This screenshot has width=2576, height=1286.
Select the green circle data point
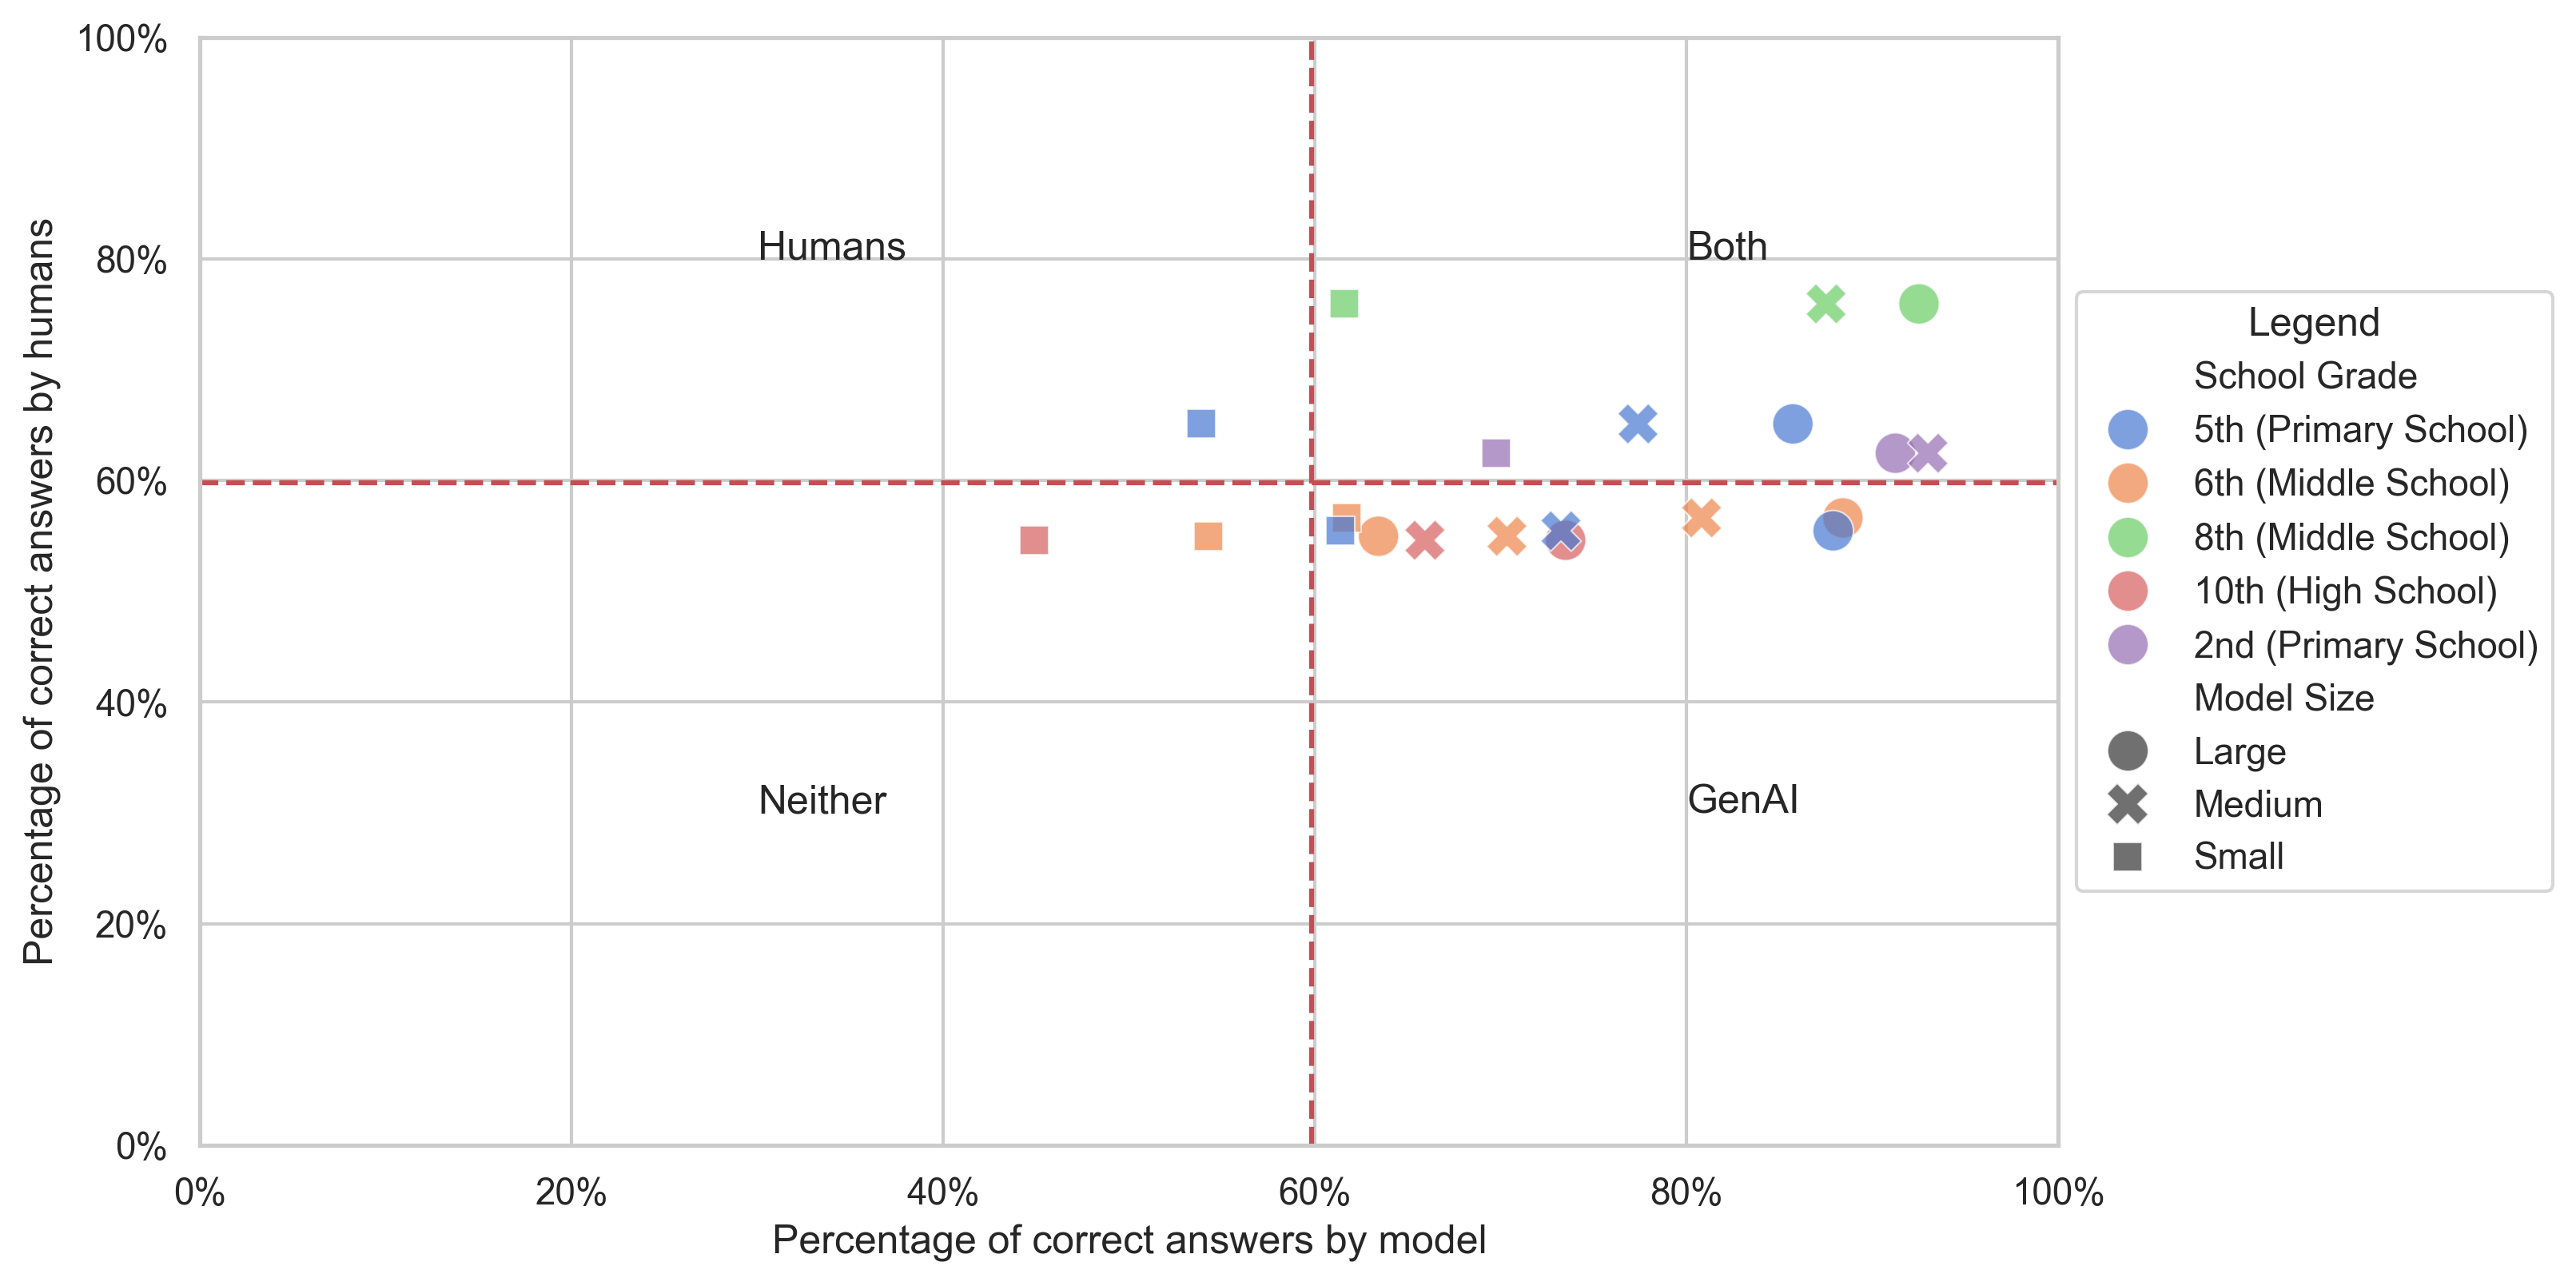point(1918,304)
